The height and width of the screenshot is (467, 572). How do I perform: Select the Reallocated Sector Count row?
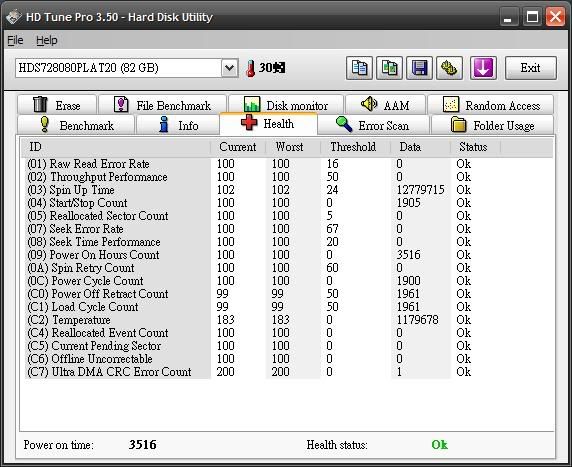pos(250,216)
